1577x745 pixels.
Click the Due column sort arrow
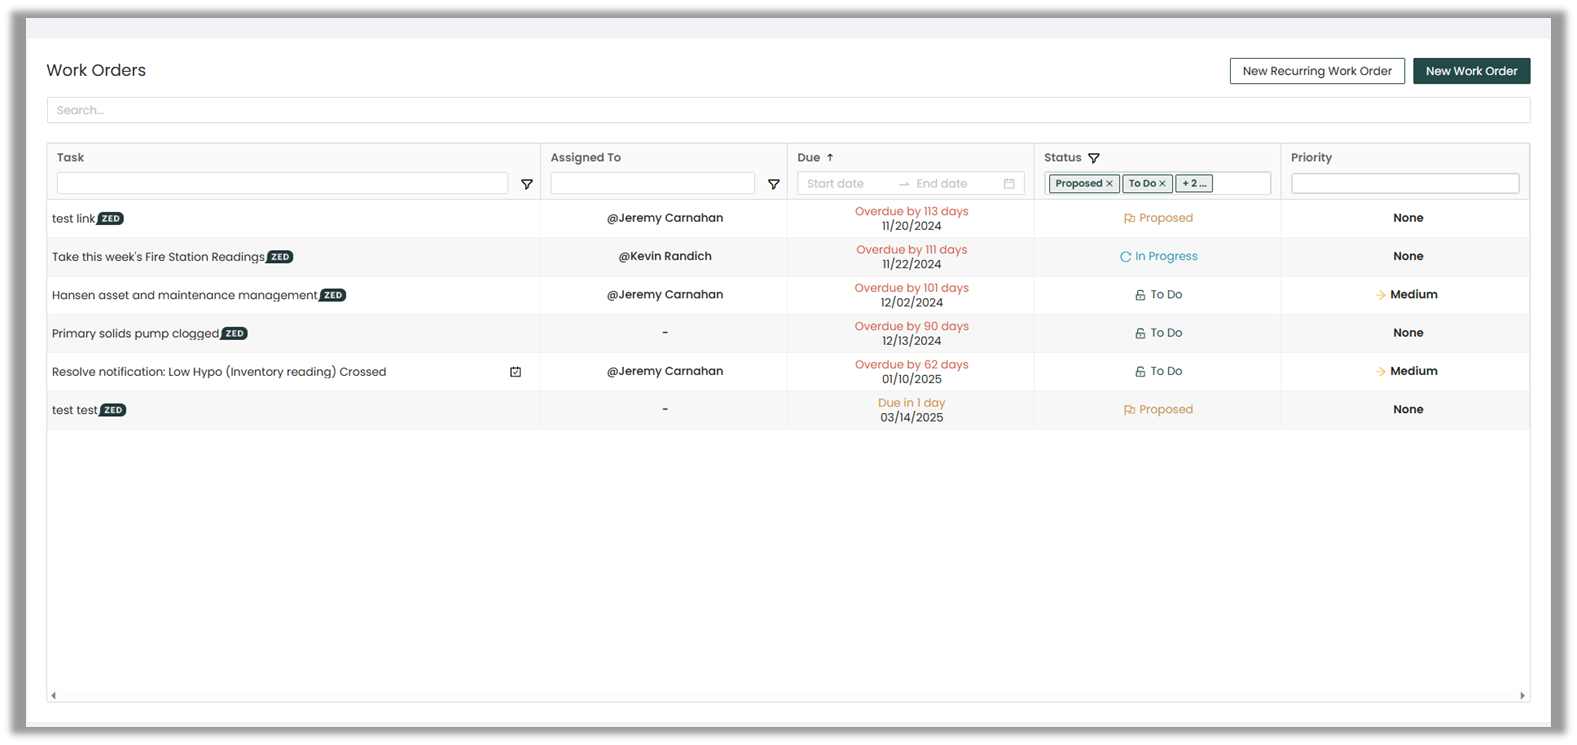coord(830,158)
